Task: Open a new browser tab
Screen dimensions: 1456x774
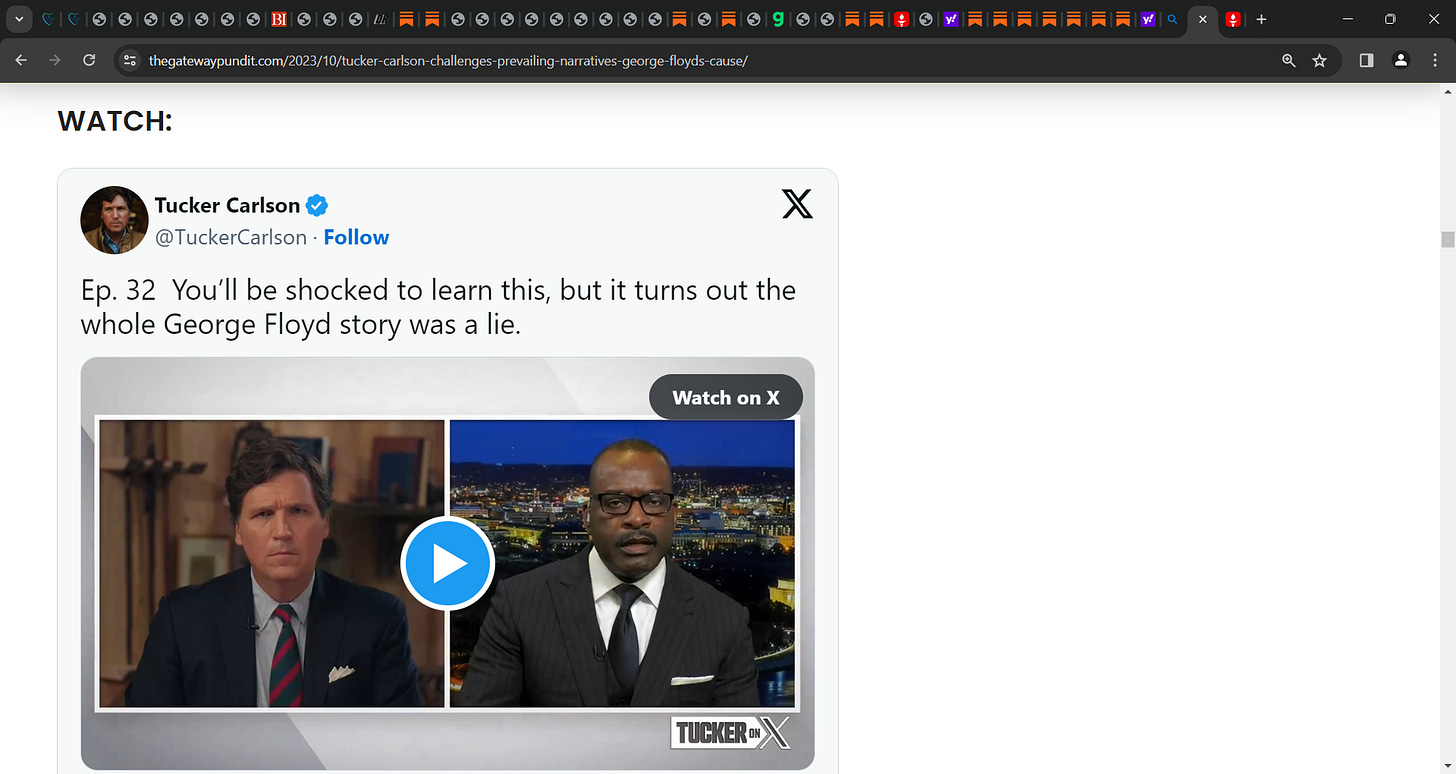Action: [1261, 19]
